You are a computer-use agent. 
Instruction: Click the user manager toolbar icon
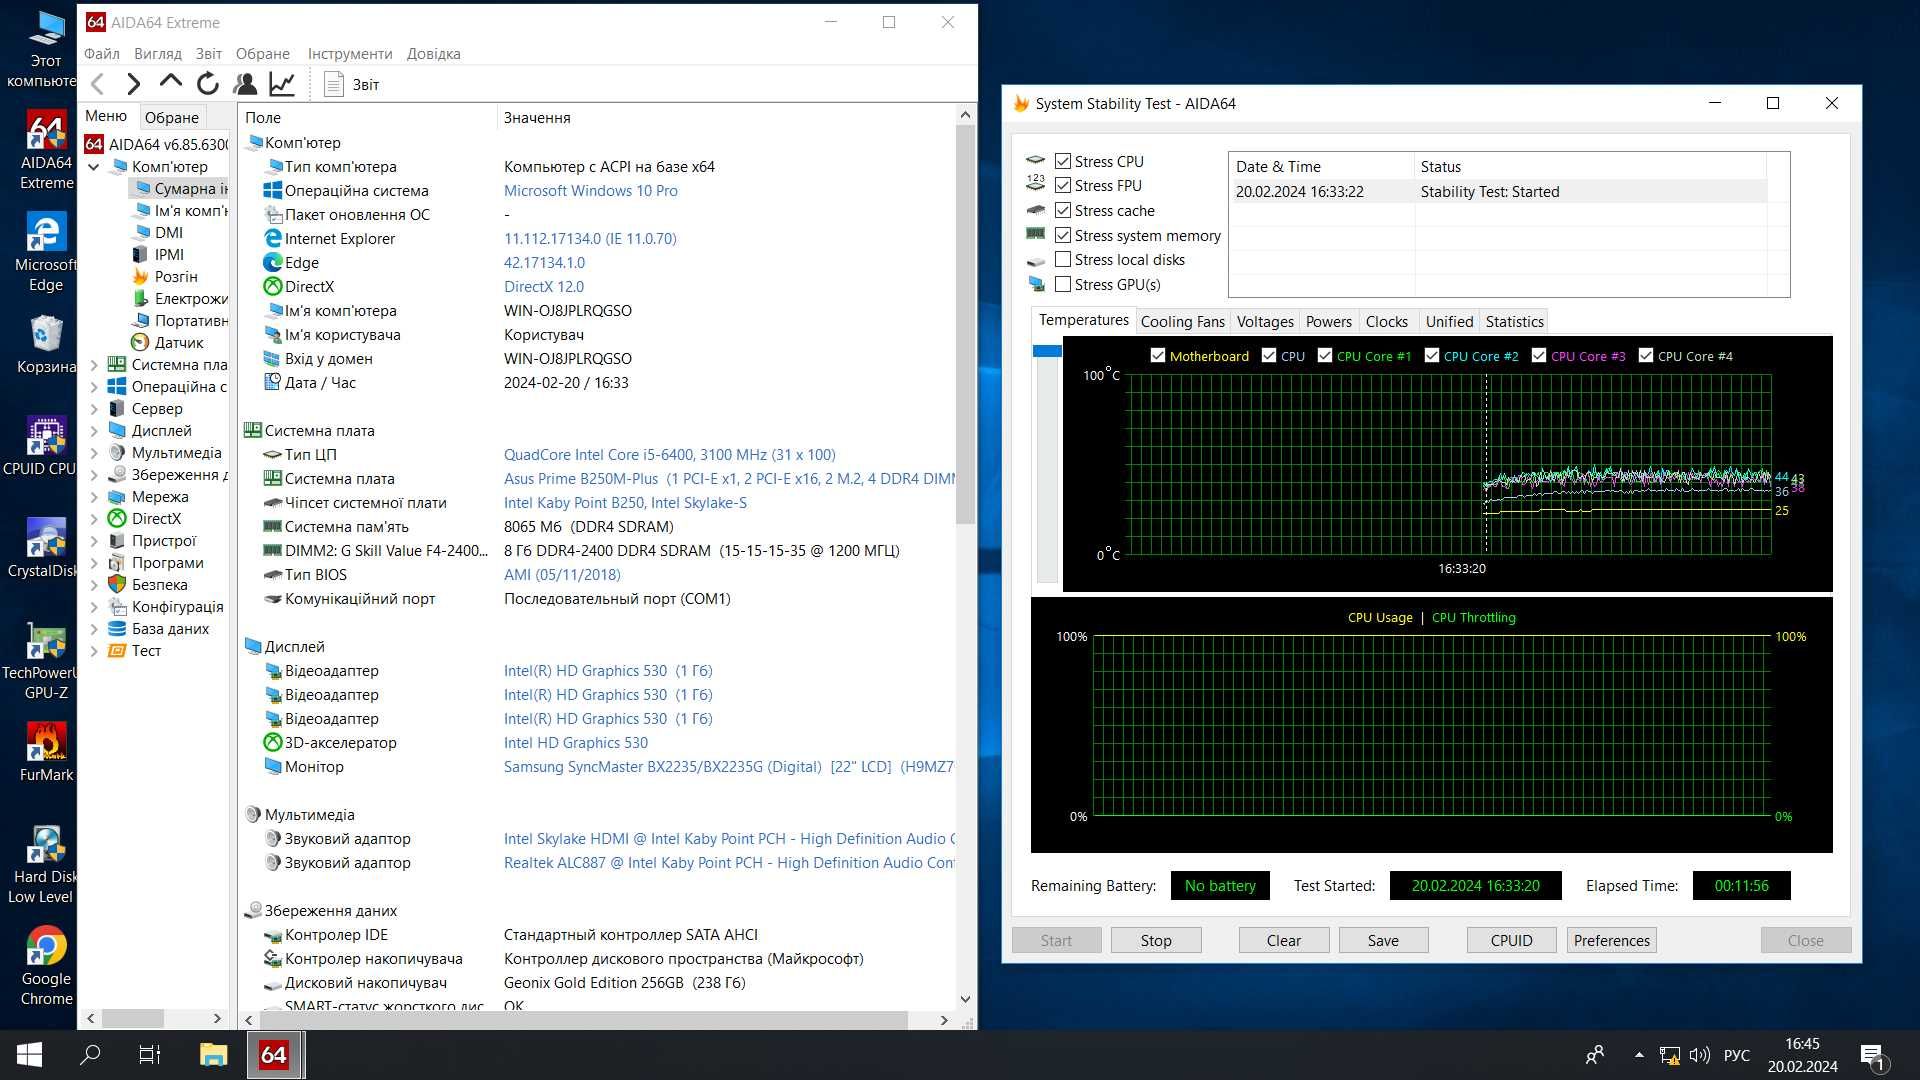click(245, 84)
